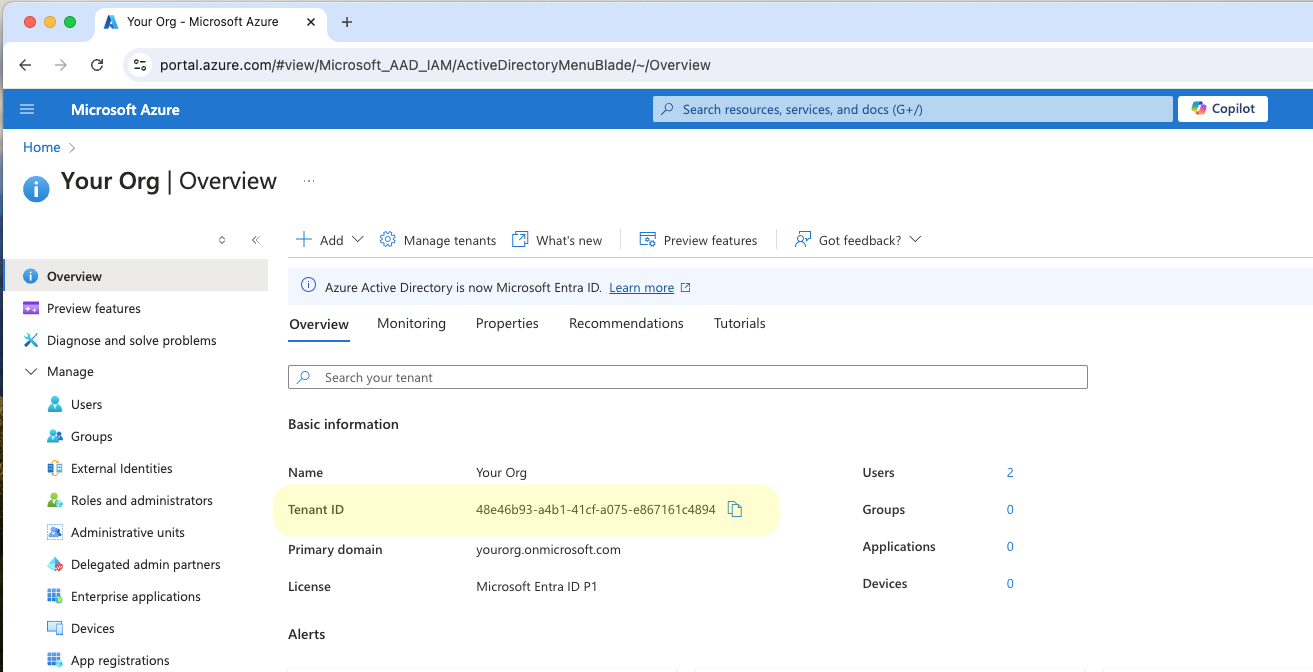Click the Learn more link
1313x672 pixels.
point(641,288)
